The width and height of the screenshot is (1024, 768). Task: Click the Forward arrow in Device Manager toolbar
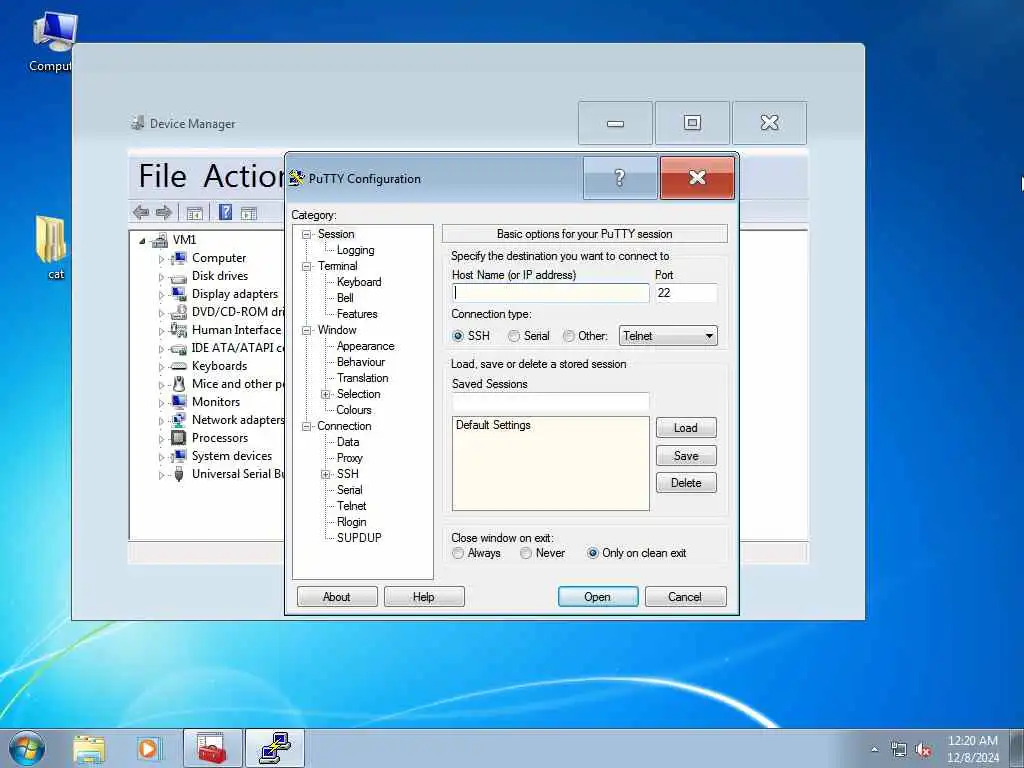click(164, 212)
